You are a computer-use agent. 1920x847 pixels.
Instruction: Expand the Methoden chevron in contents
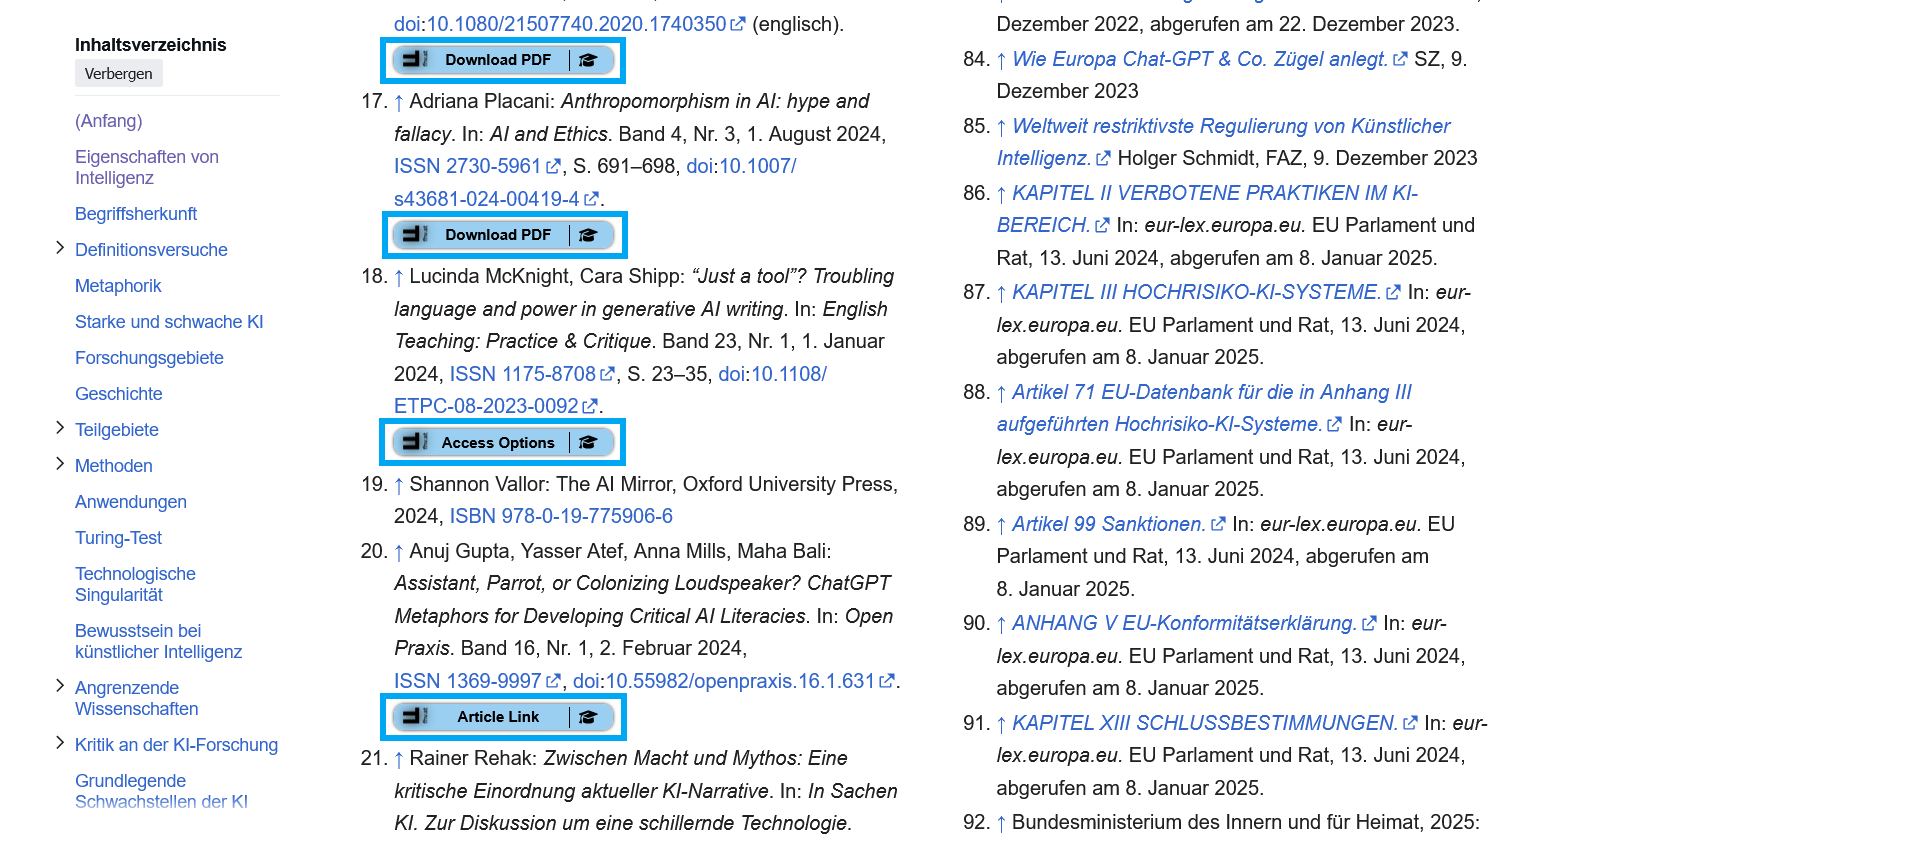[60, 465]
